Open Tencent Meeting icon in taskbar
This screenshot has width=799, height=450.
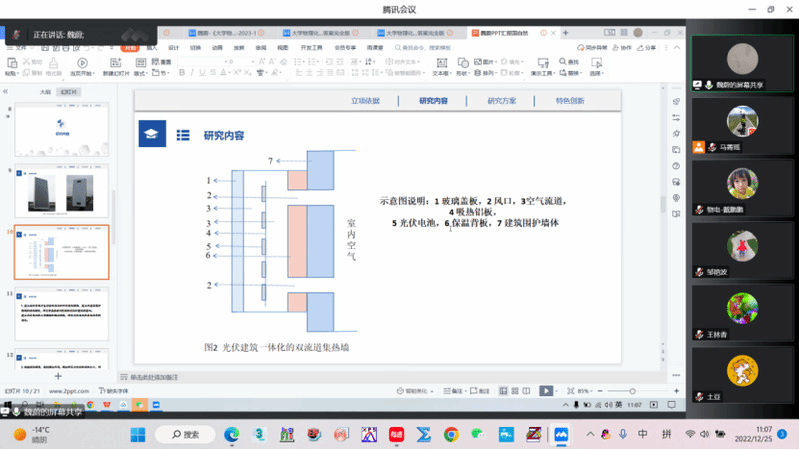561,435
